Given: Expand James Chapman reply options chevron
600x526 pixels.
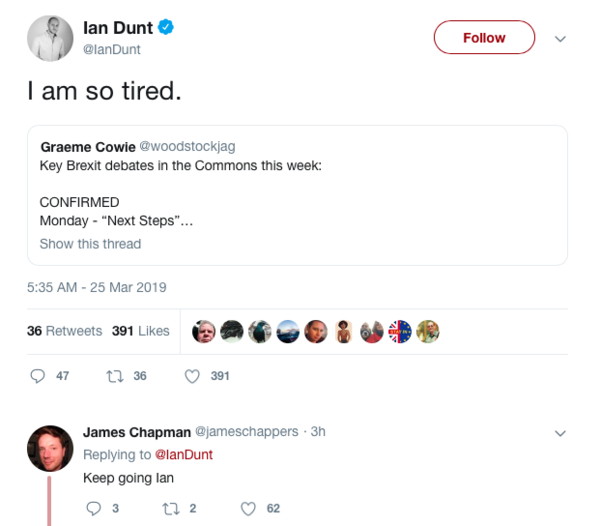Looking at the screenshot, I should (x=560, y=433).
